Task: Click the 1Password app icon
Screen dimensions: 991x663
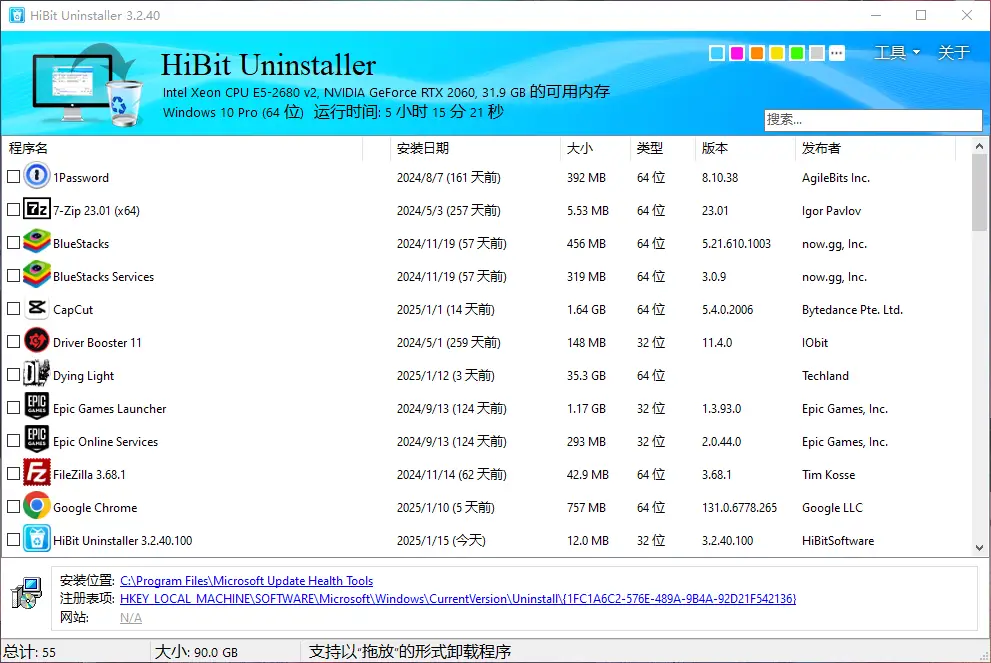Action: coord(36,177)
